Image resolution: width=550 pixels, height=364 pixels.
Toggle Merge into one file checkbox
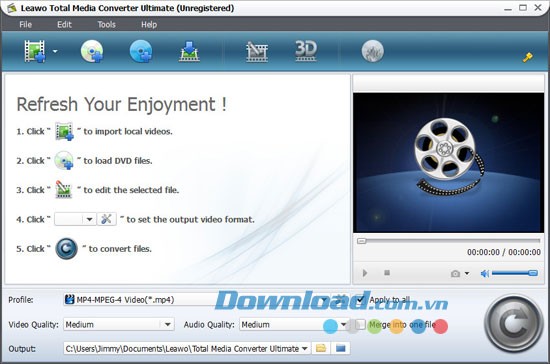(361, 324)
